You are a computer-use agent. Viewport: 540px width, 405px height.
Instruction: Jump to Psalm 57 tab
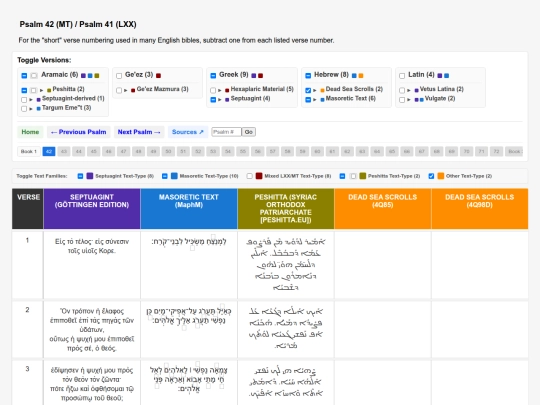(x=272, y=151)
